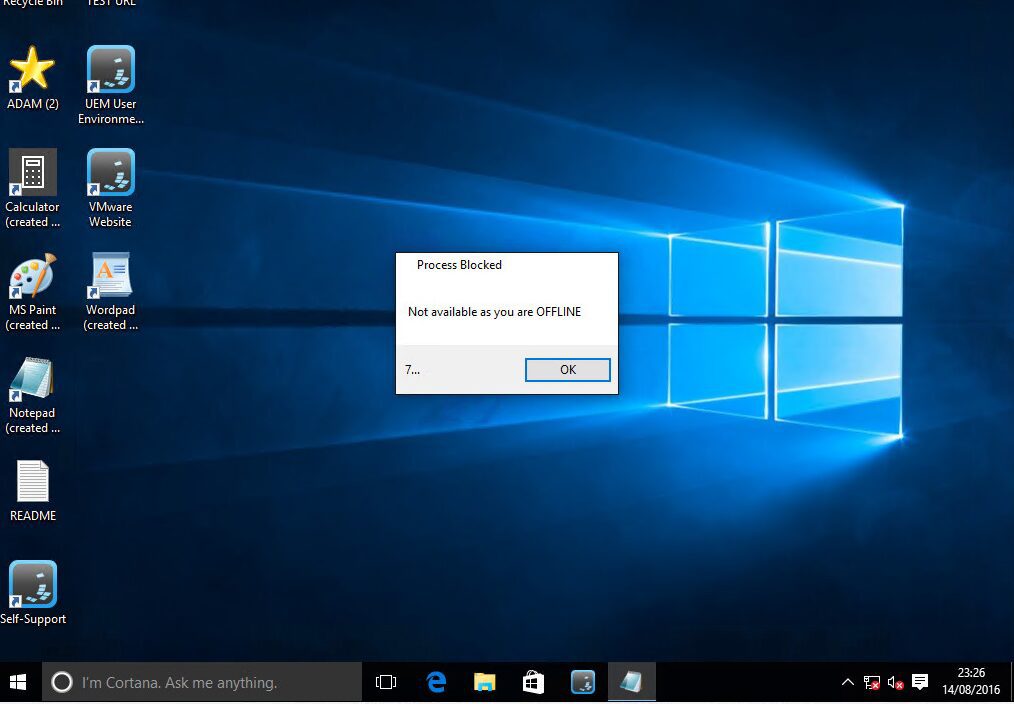
Task: Click the 'Not available as you are OFFLINE' message
Action: pos(494,312)
